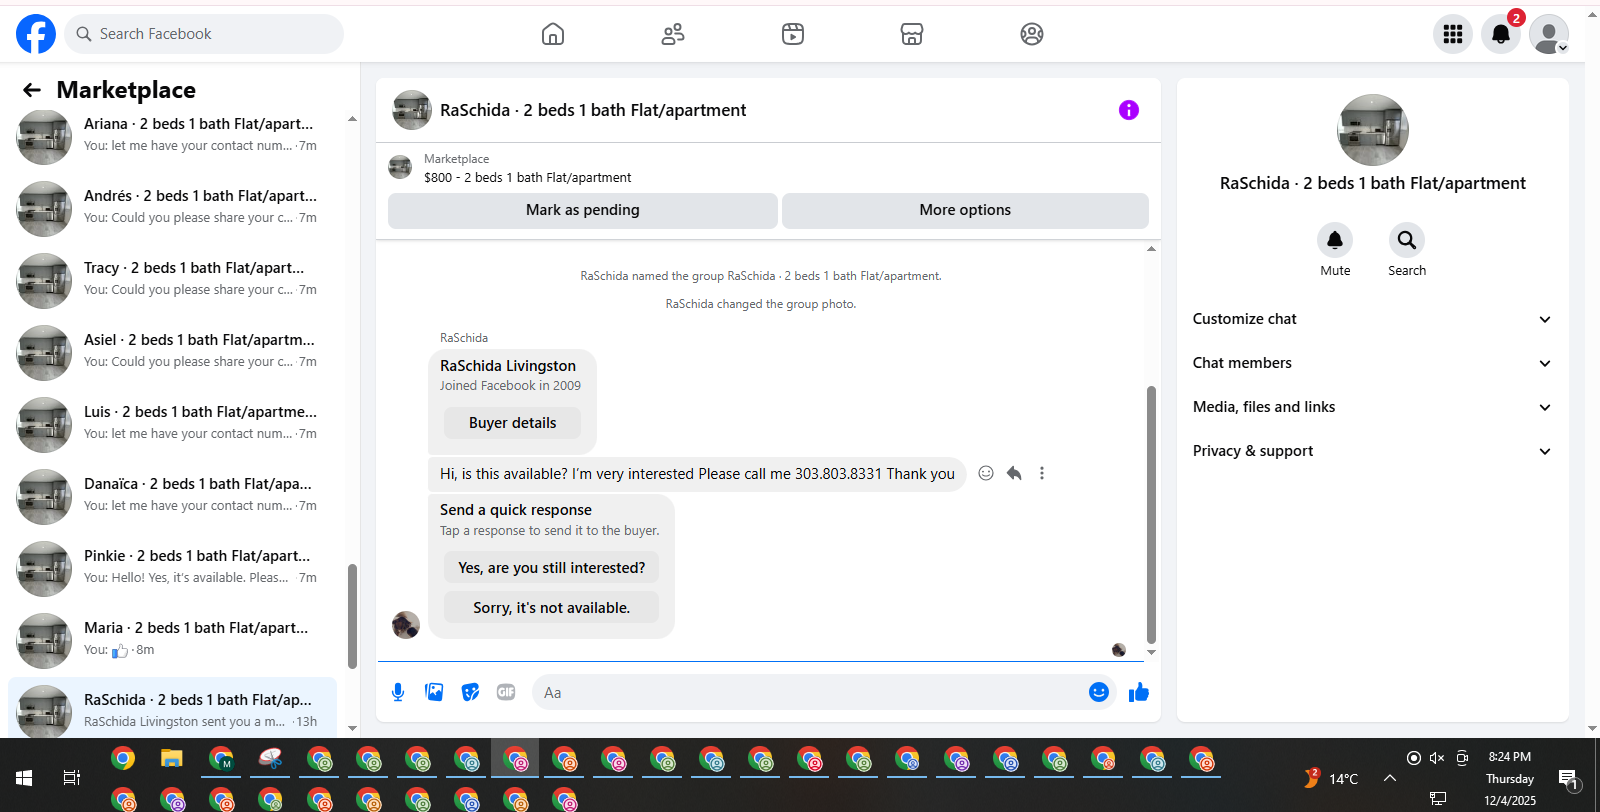This screenshot has width=1600, height=812.
Task: Click the message text field
Action: (810, 692)
